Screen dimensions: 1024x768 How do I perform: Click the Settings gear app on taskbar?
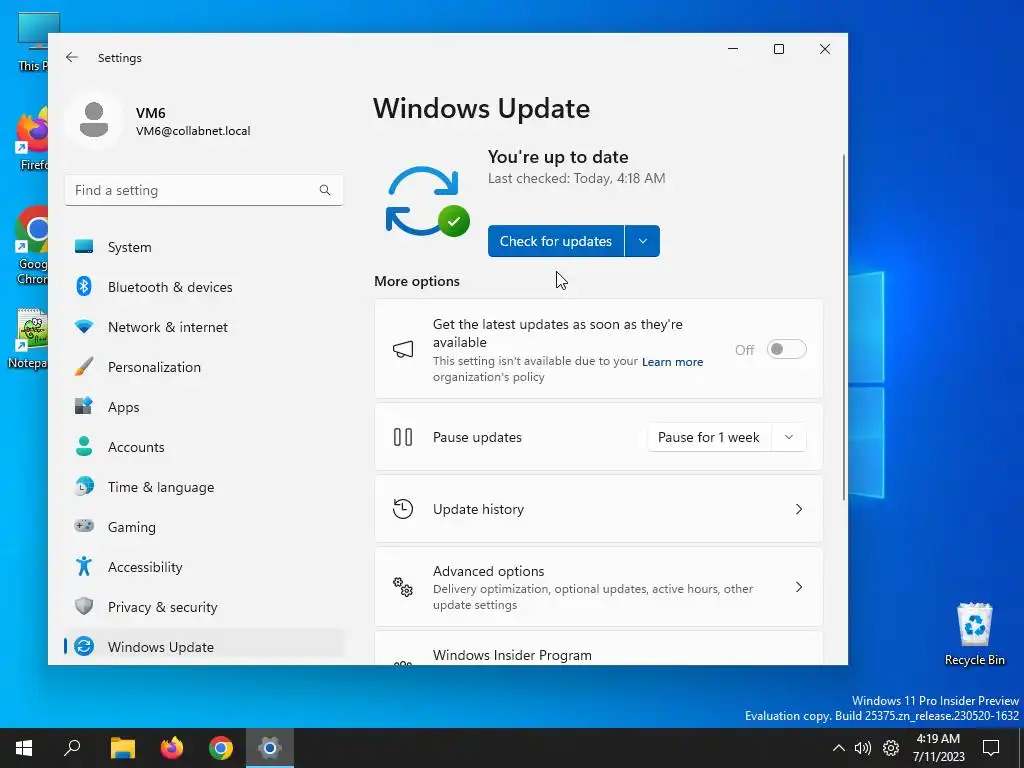pos(270,747)
